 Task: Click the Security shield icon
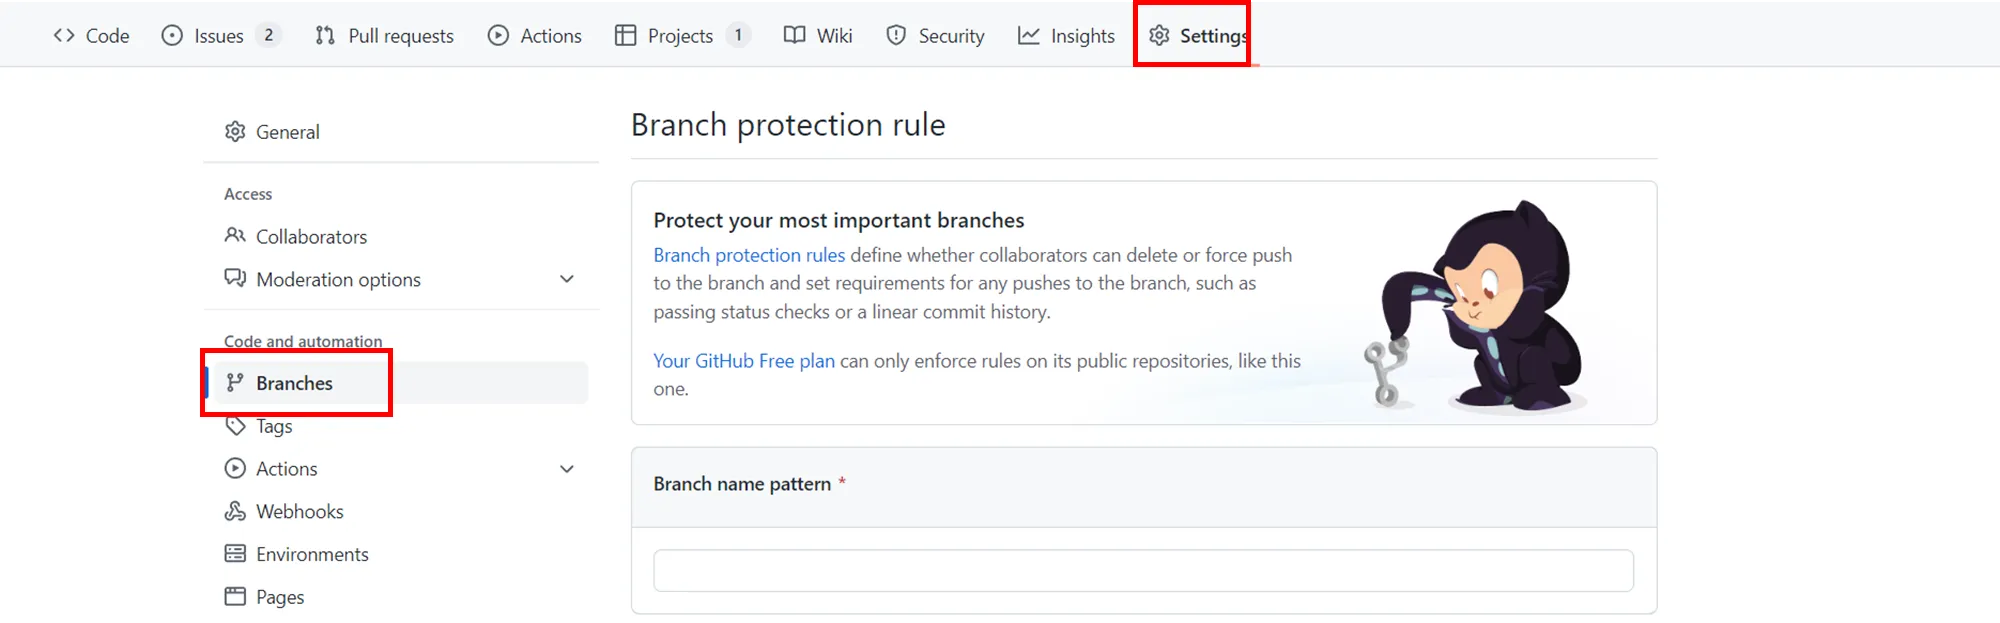(896, 36)
